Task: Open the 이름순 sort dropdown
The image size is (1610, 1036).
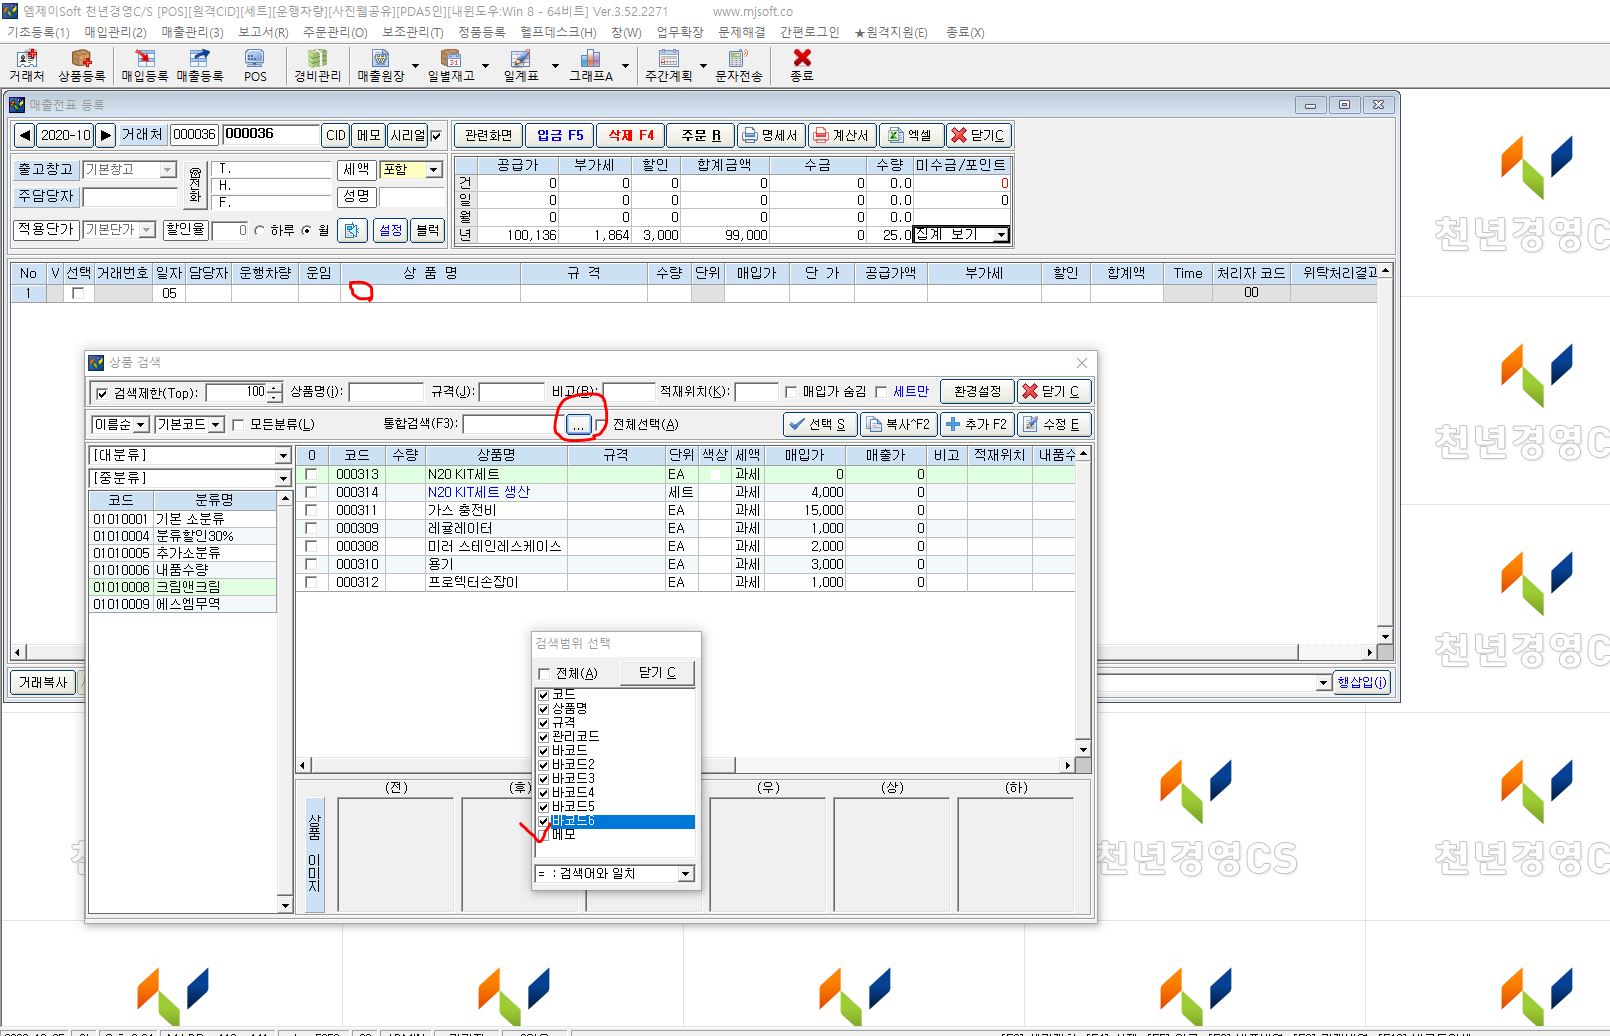Action: [x=141, y=425]
